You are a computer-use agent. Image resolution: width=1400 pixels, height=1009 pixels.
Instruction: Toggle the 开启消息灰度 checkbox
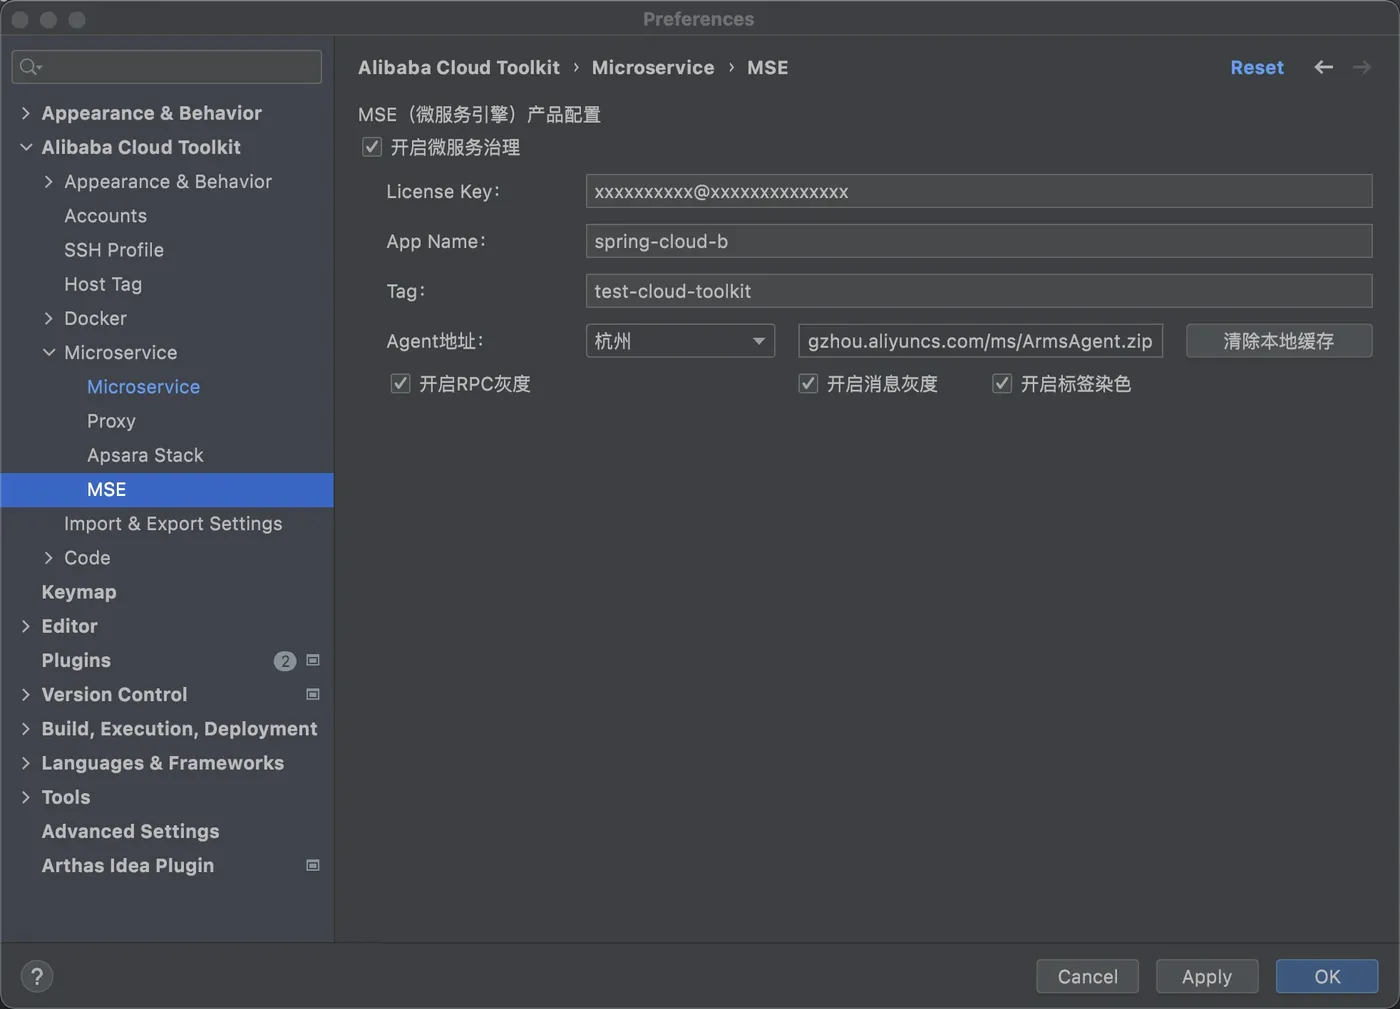(x=808, y=383)
